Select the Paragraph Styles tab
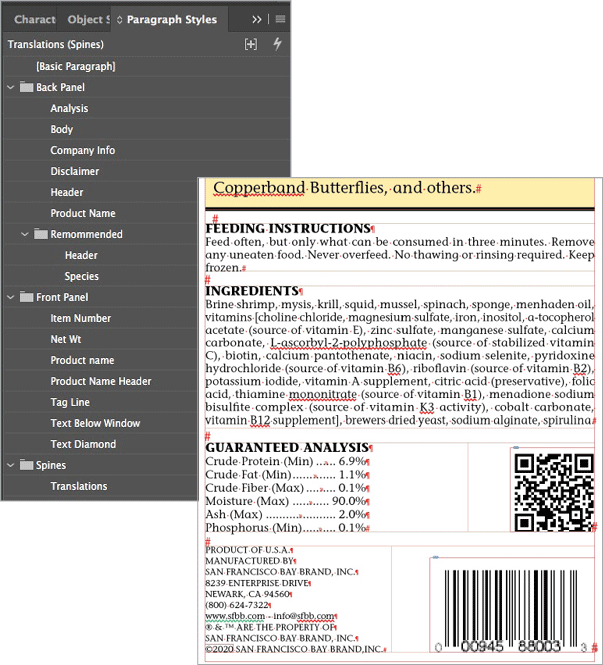 point(172,20)
